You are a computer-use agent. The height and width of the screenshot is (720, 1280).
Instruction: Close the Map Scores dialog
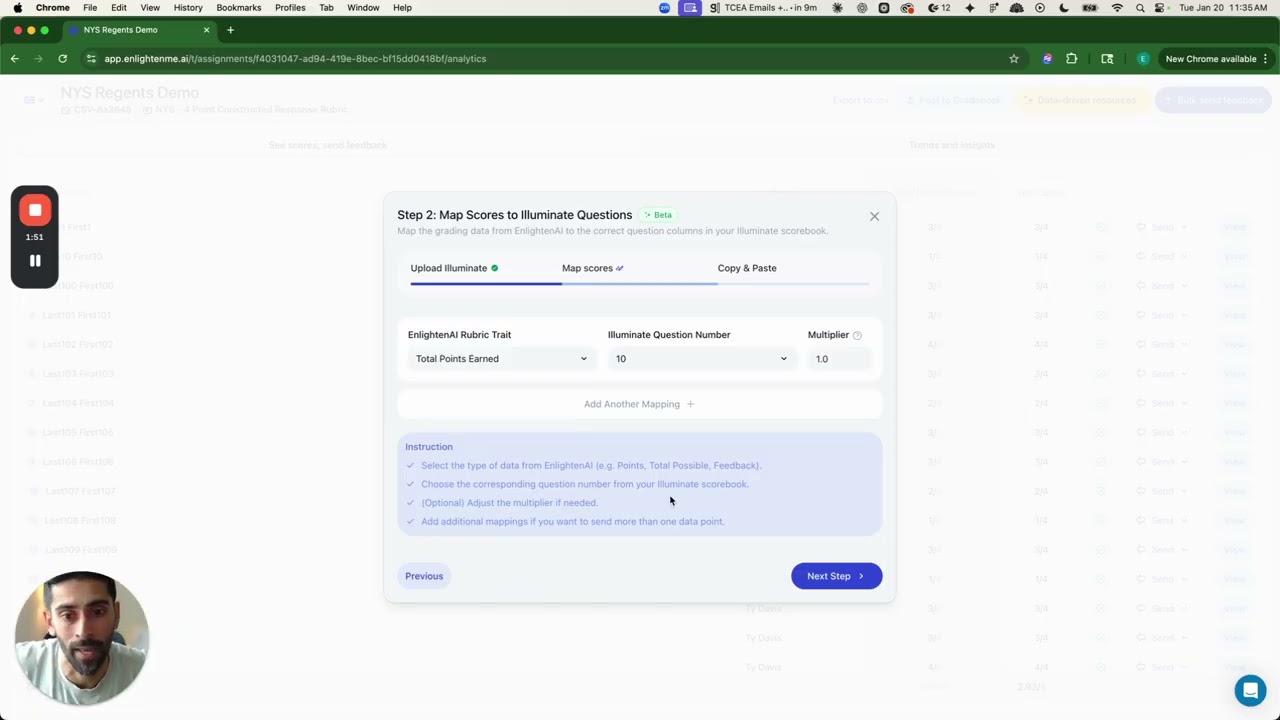pos(874,216)
